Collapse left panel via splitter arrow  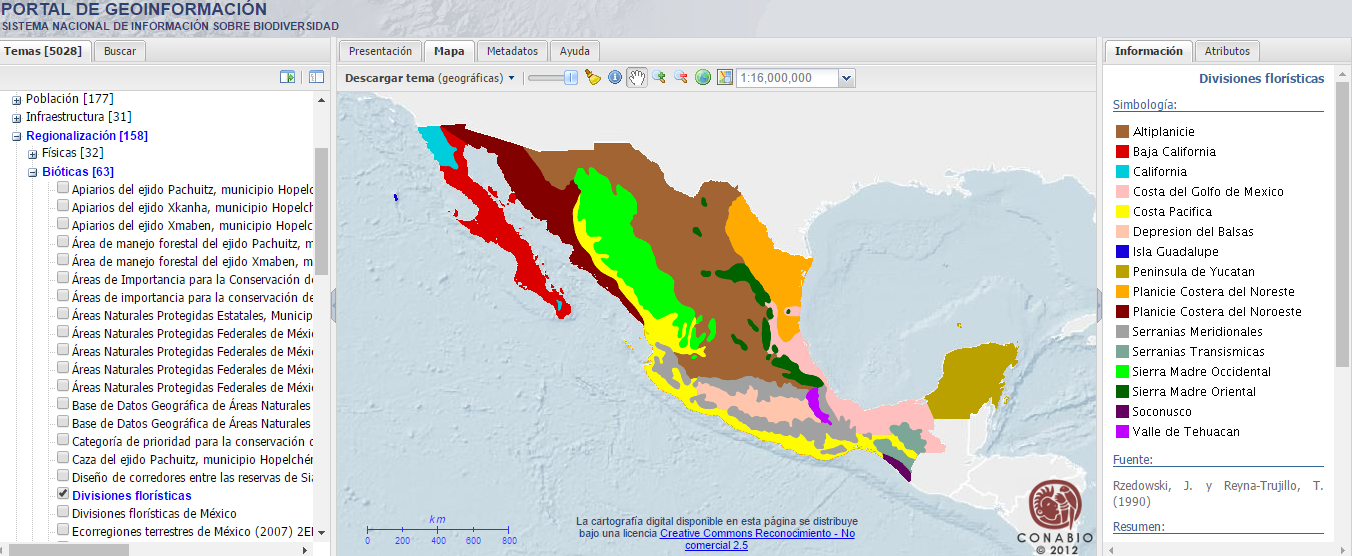point(333,307)
